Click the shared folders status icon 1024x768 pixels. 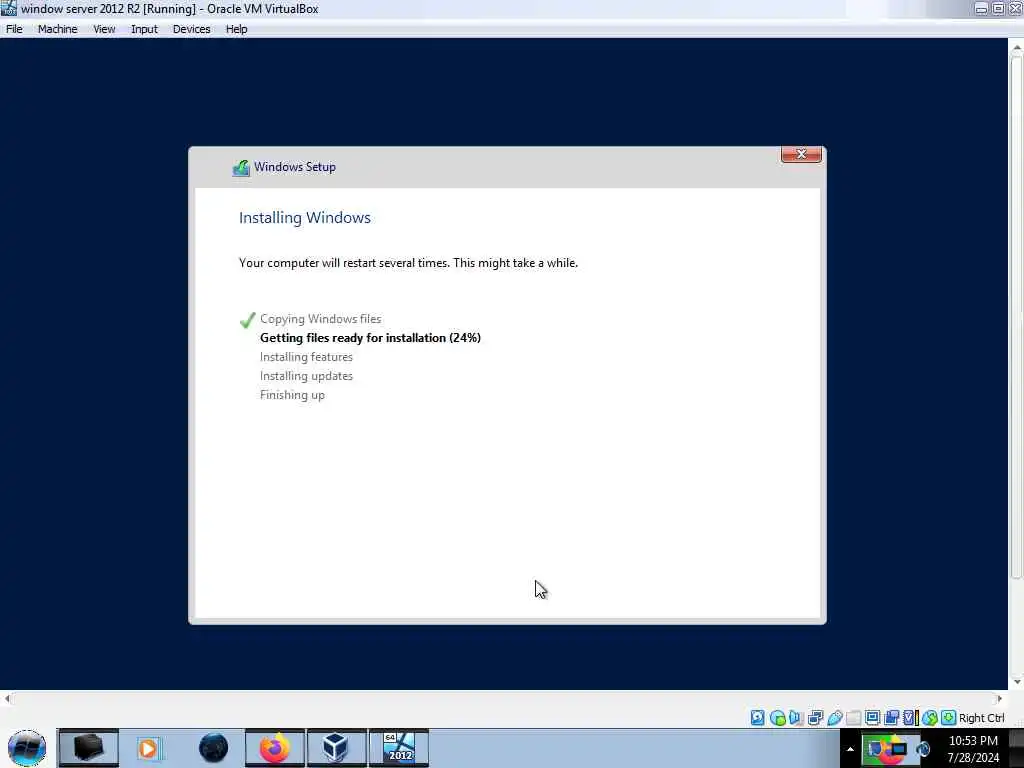click(854, 718)
